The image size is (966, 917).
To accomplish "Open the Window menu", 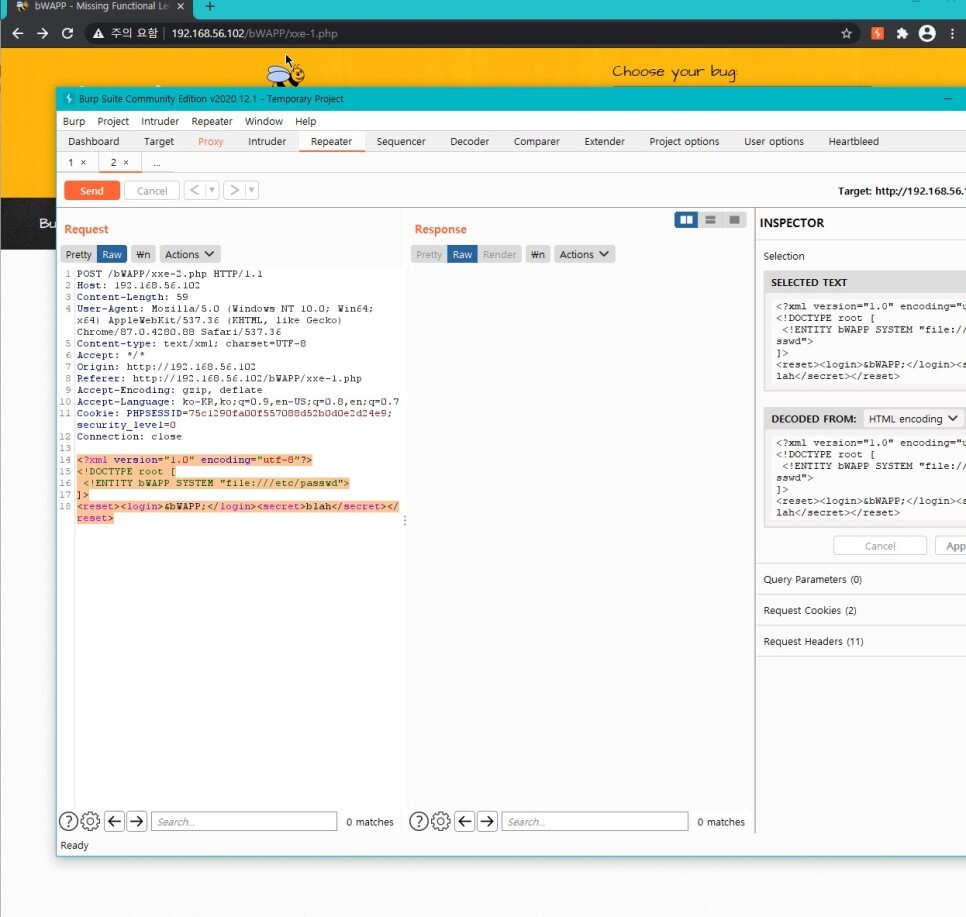I will pos(264,121).
